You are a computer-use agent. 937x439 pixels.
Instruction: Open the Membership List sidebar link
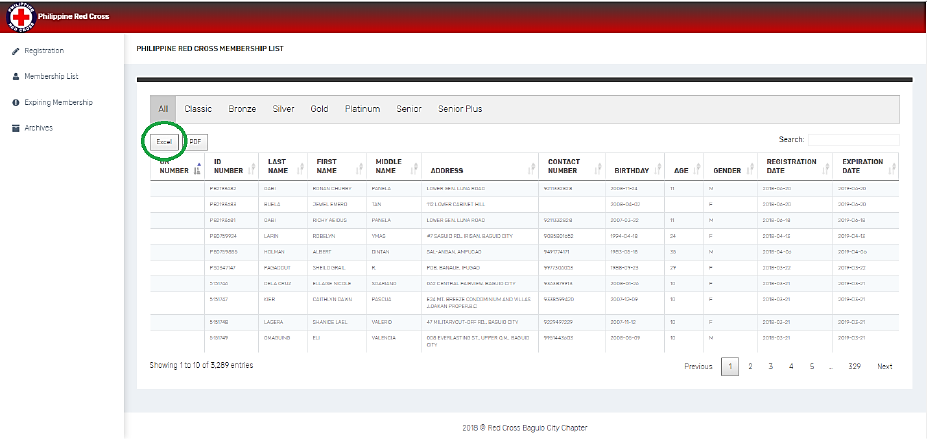pos(51,76)
